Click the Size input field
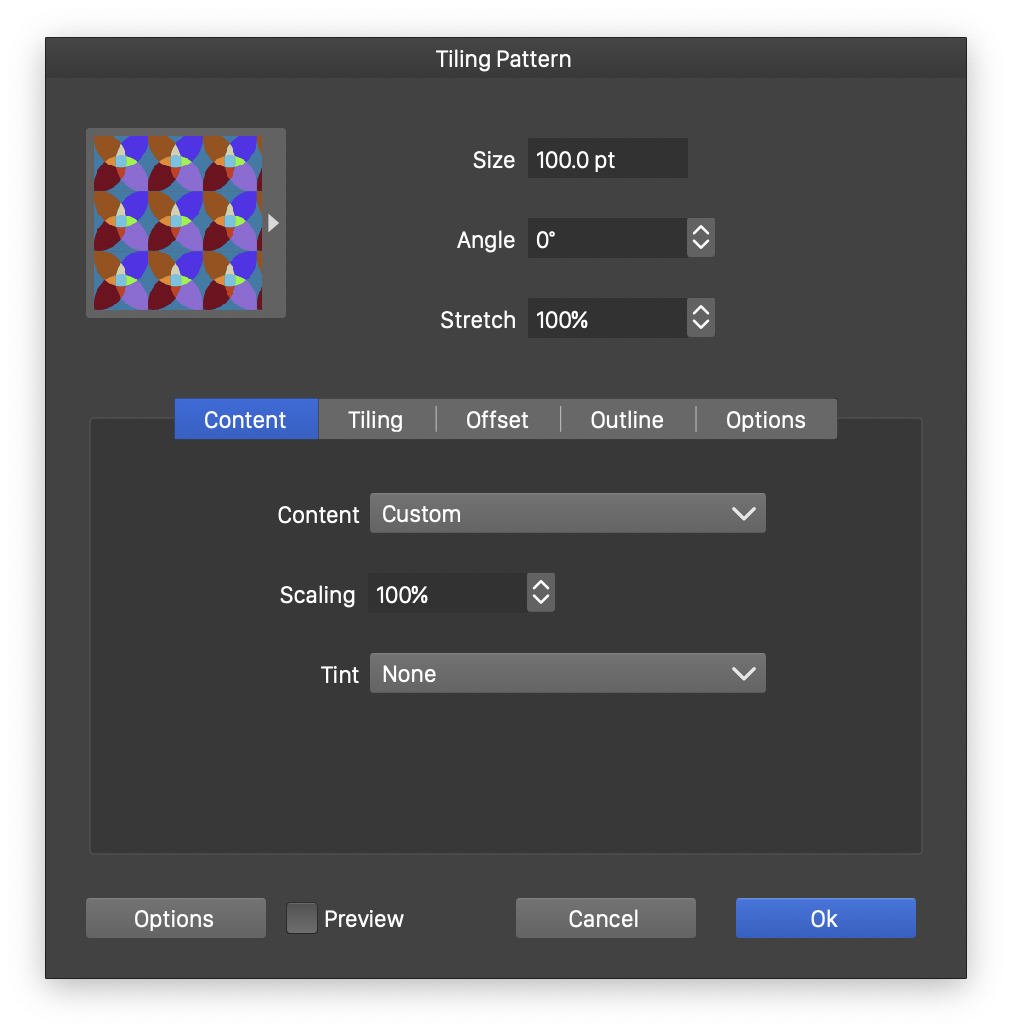This screenshot has height=1032, width=1012. coord(607,159)
